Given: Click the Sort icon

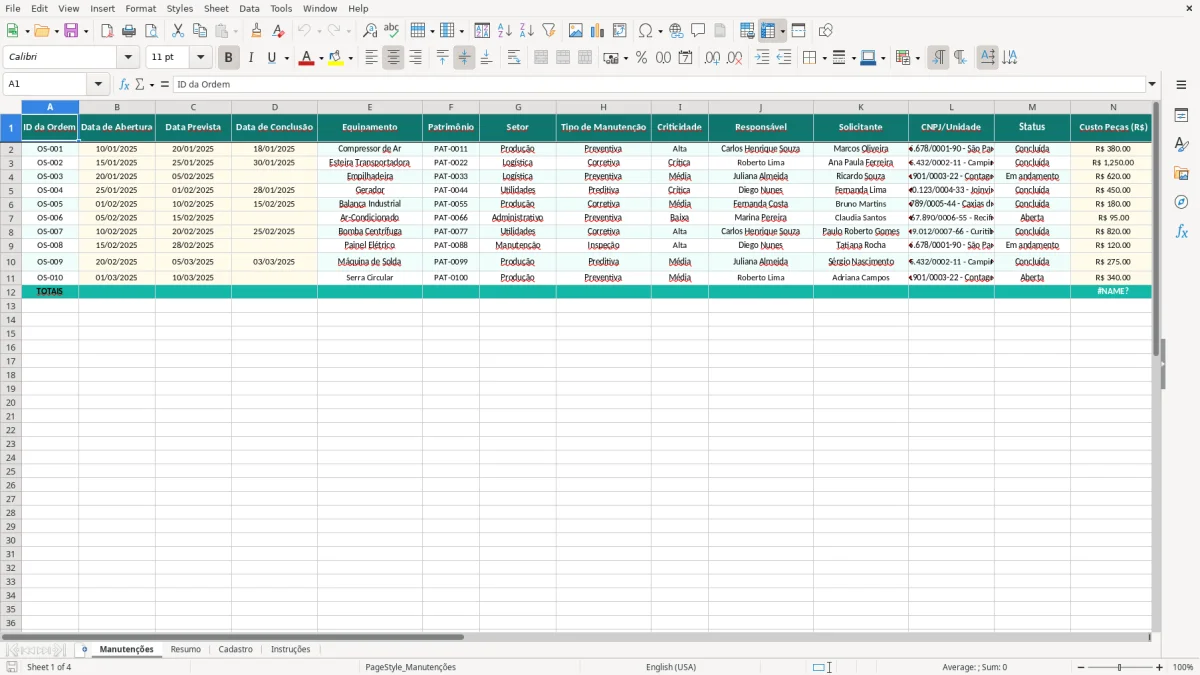Looking at the screenshot, I should (482, 31).
